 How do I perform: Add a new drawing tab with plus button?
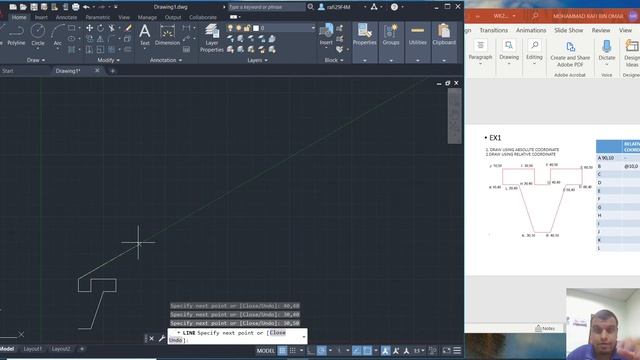tap(113, 71)
